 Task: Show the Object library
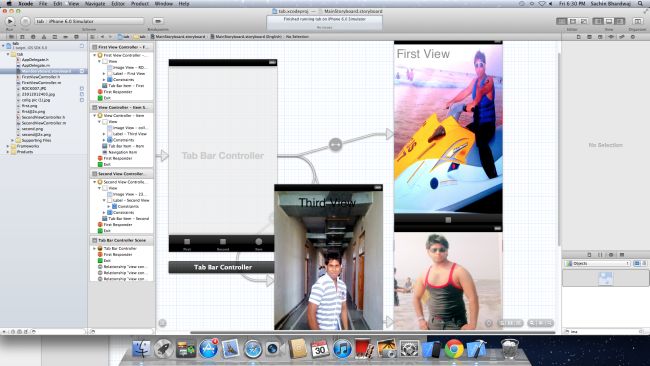click(x=611, y=255)
